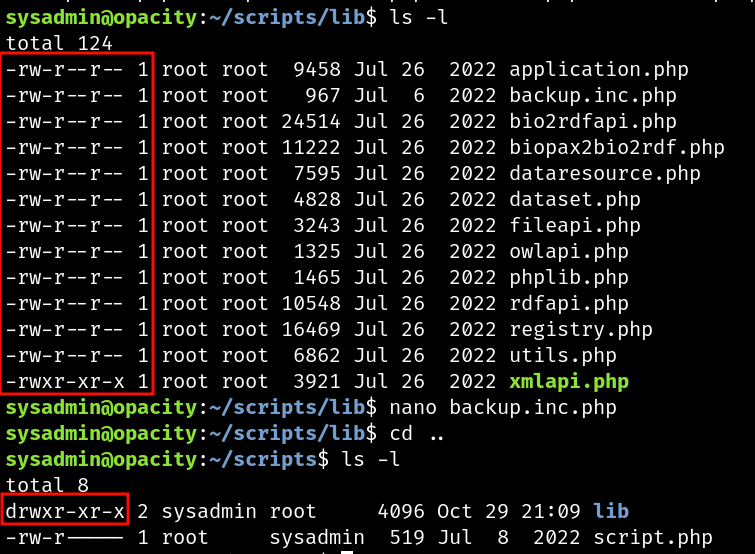Click the application.php filename
Screen dimensions: 755x554
click(599, 70)
